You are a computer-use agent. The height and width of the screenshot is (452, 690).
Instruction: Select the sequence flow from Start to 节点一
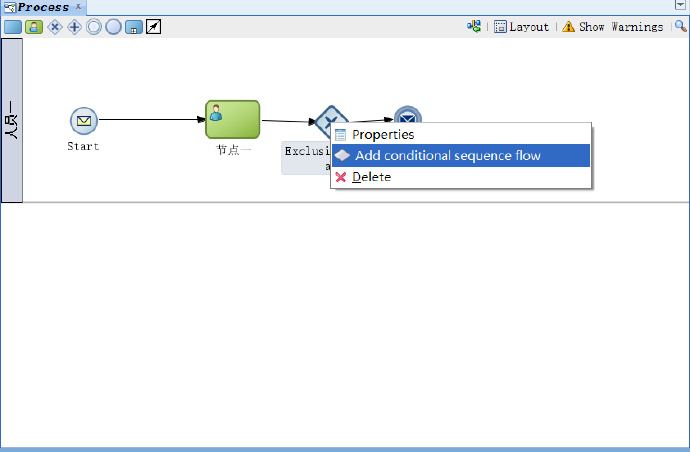151,119
